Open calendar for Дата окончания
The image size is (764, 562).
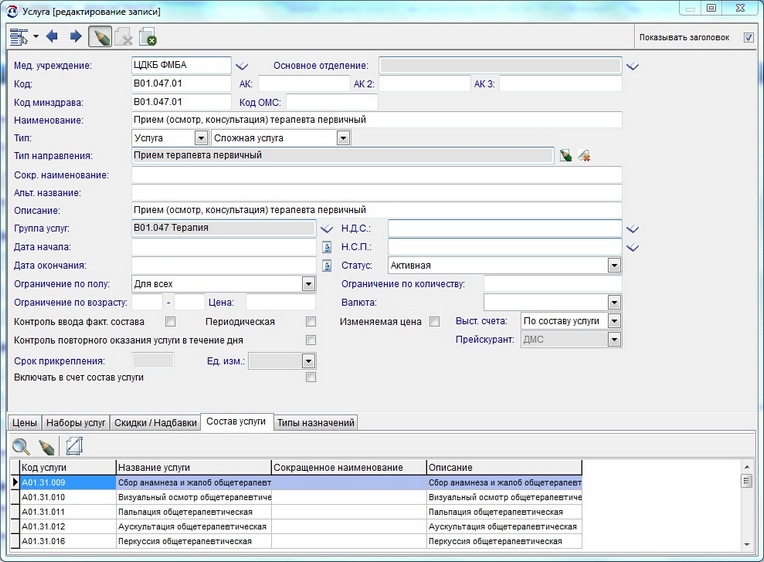(327, 266)
